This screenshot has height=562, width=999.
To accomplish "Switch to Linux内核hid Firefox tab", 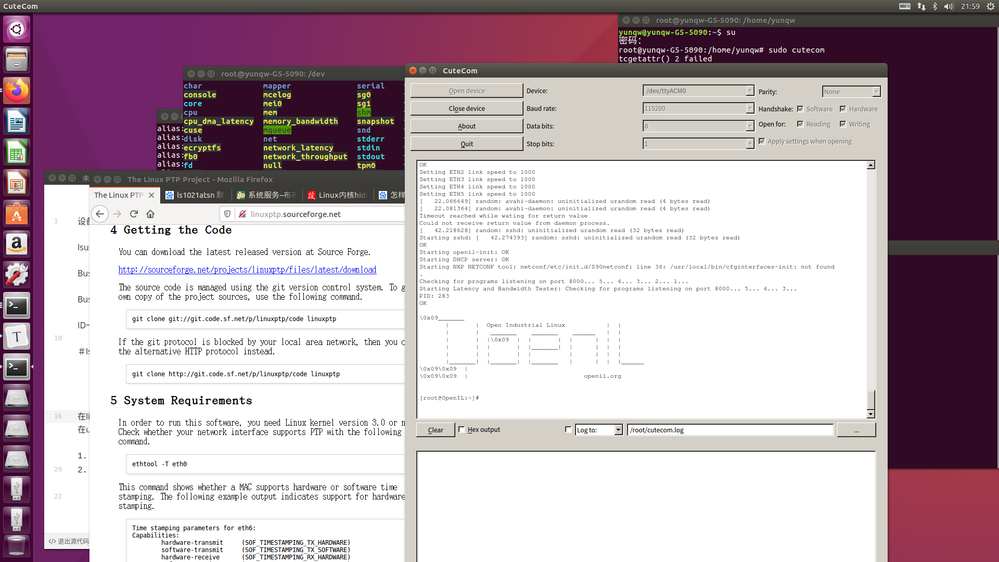I will point(337,195).
